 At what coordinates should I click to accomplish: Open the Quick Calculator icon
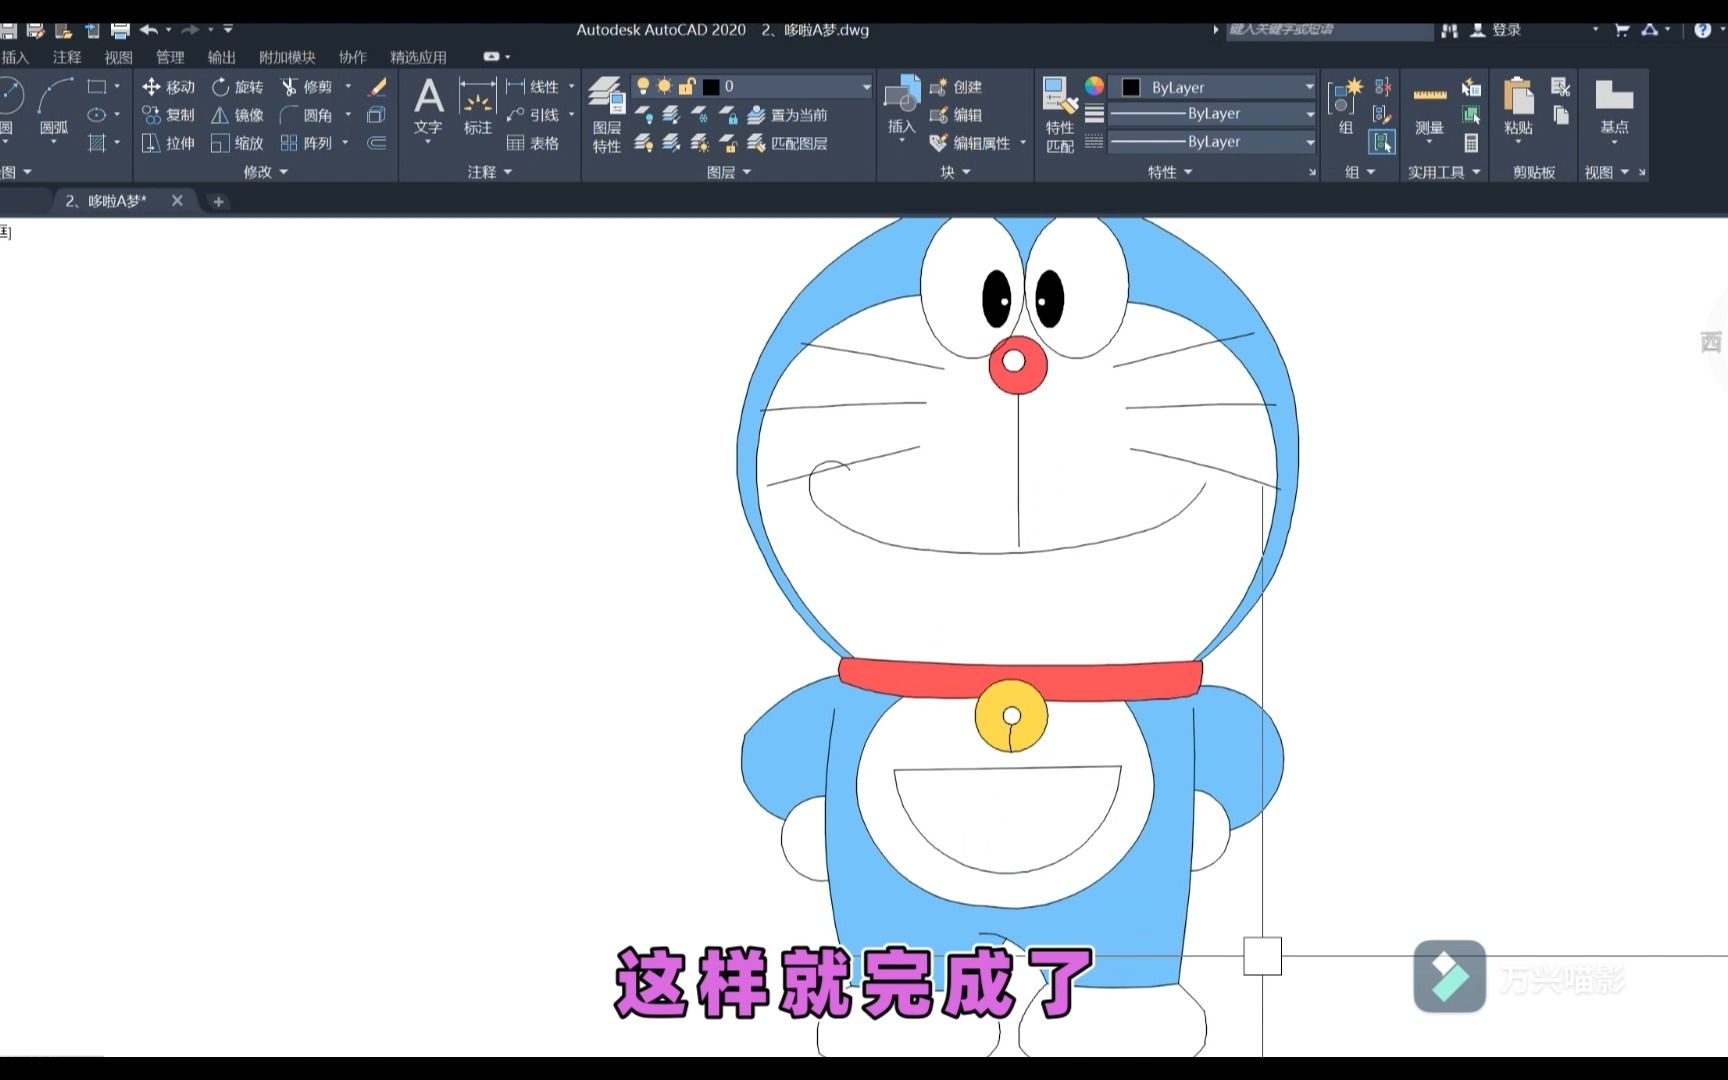pyautogui.click(x=1471, y=143)
